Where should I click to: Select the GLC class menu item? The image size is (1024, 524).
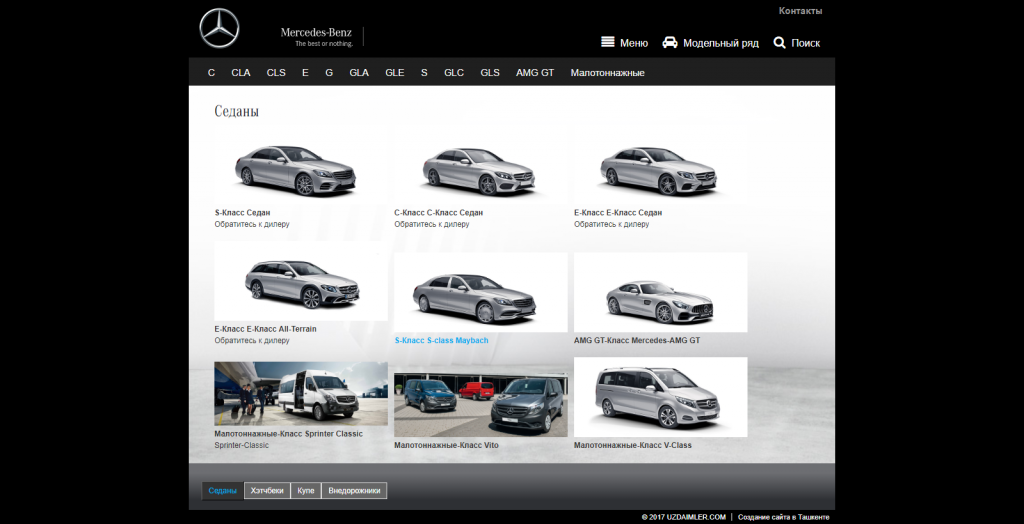tap(454, 73)
